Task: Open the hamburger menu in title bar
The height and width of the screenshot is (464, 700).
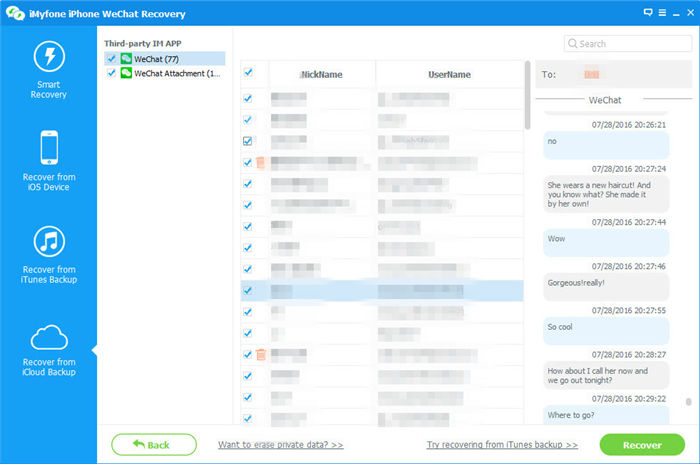Action: pos(662,13)
